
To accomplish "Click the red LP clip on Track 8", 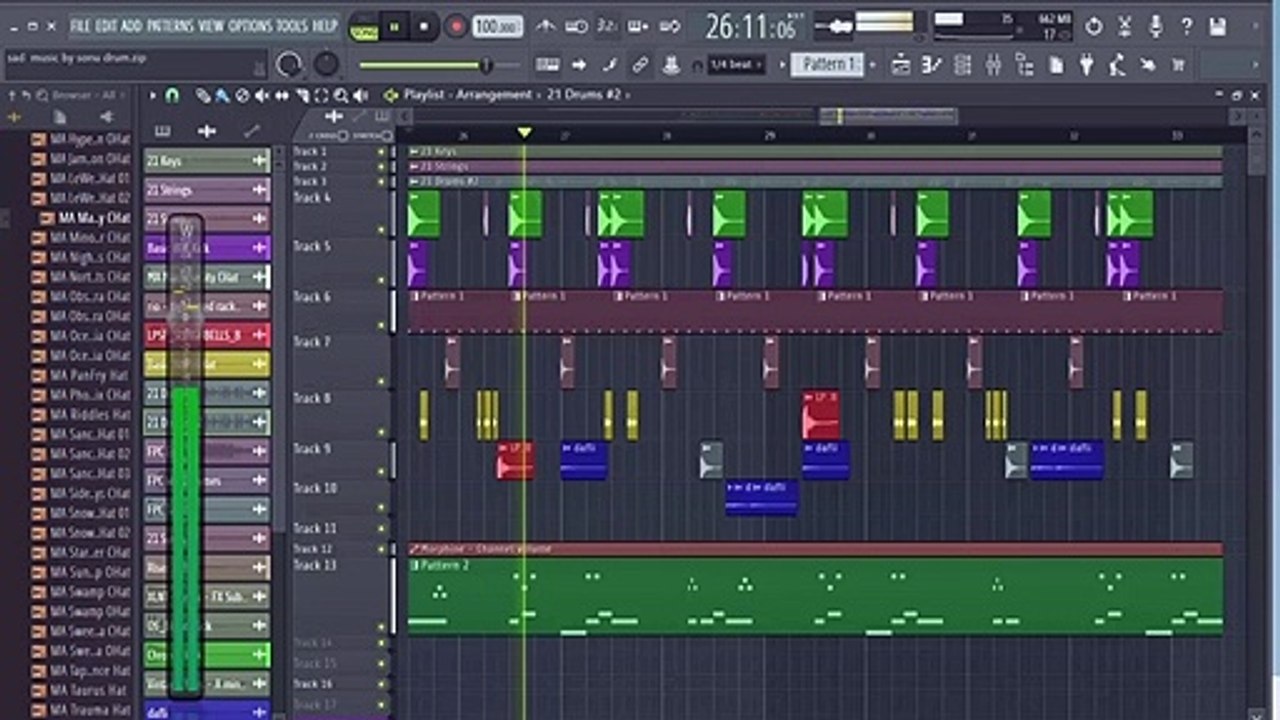I will (x=821, y=415).
